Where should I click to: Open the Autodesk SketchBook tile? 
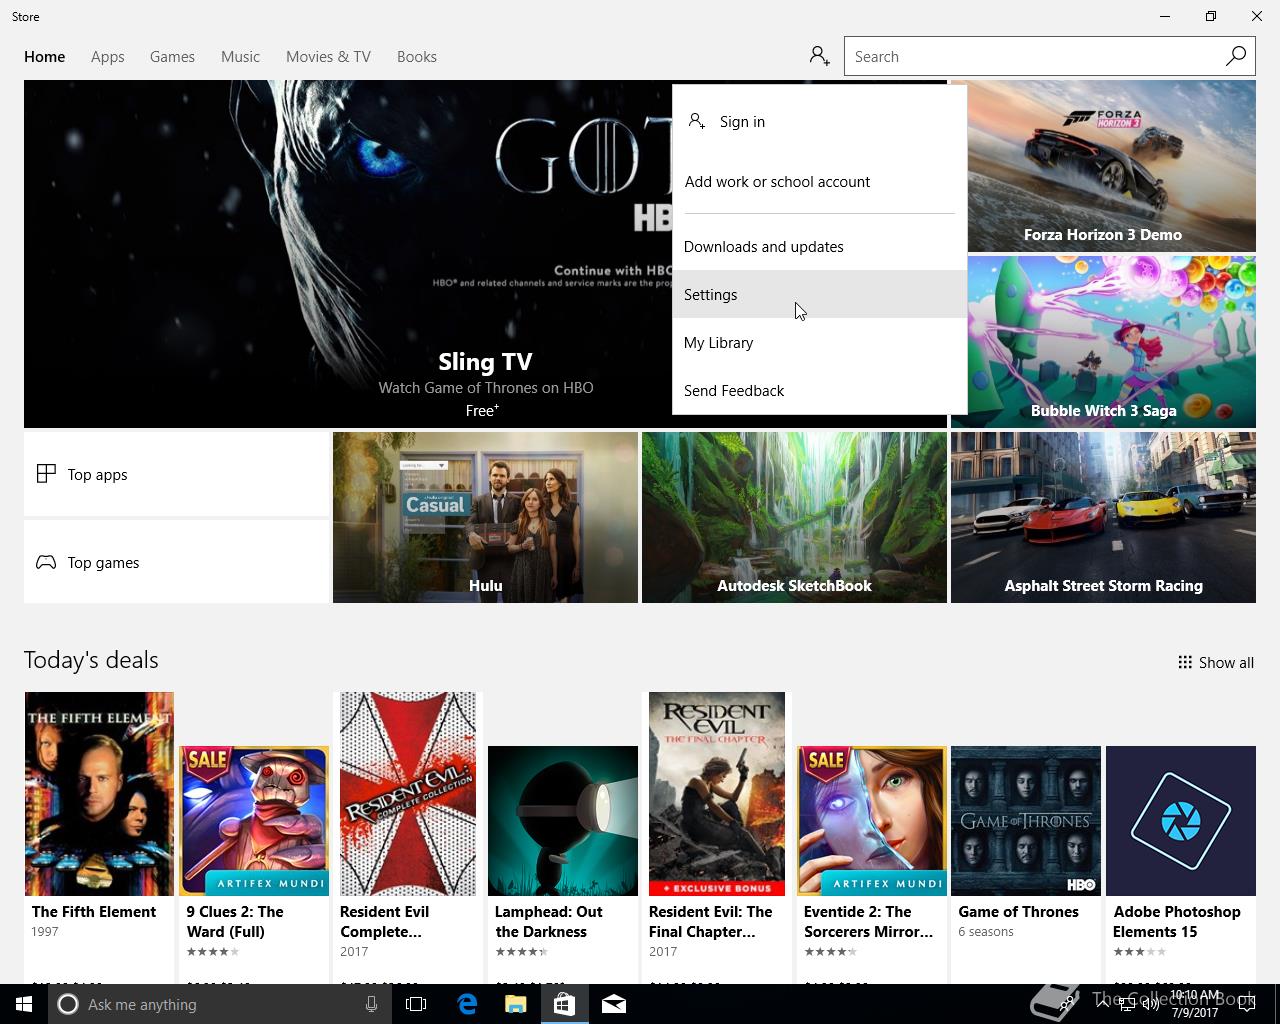[794, 517]
